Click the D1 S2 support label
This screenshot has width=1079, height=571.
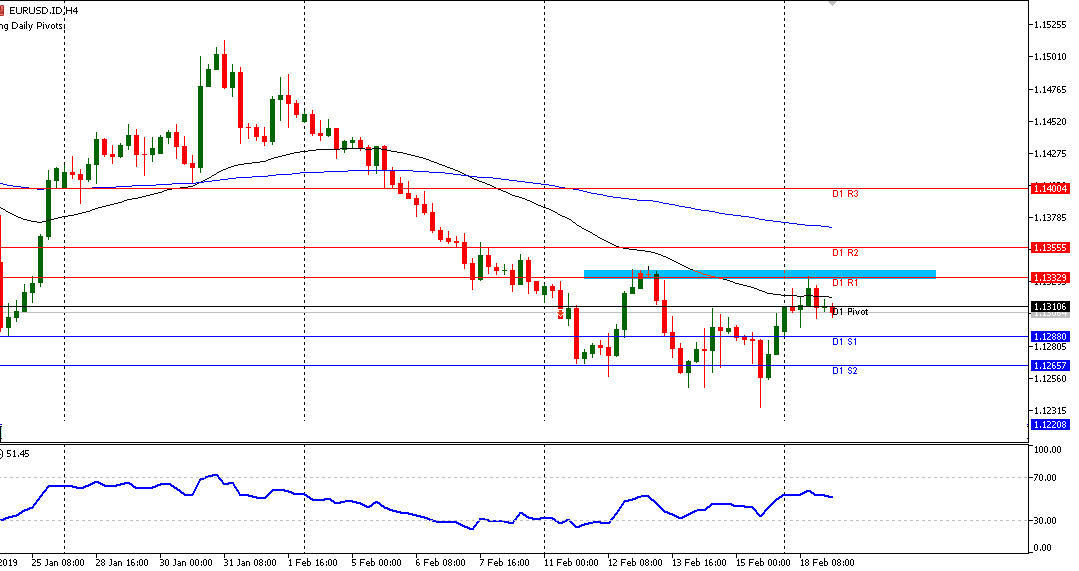pyautogui.click(x=845, y=371)
